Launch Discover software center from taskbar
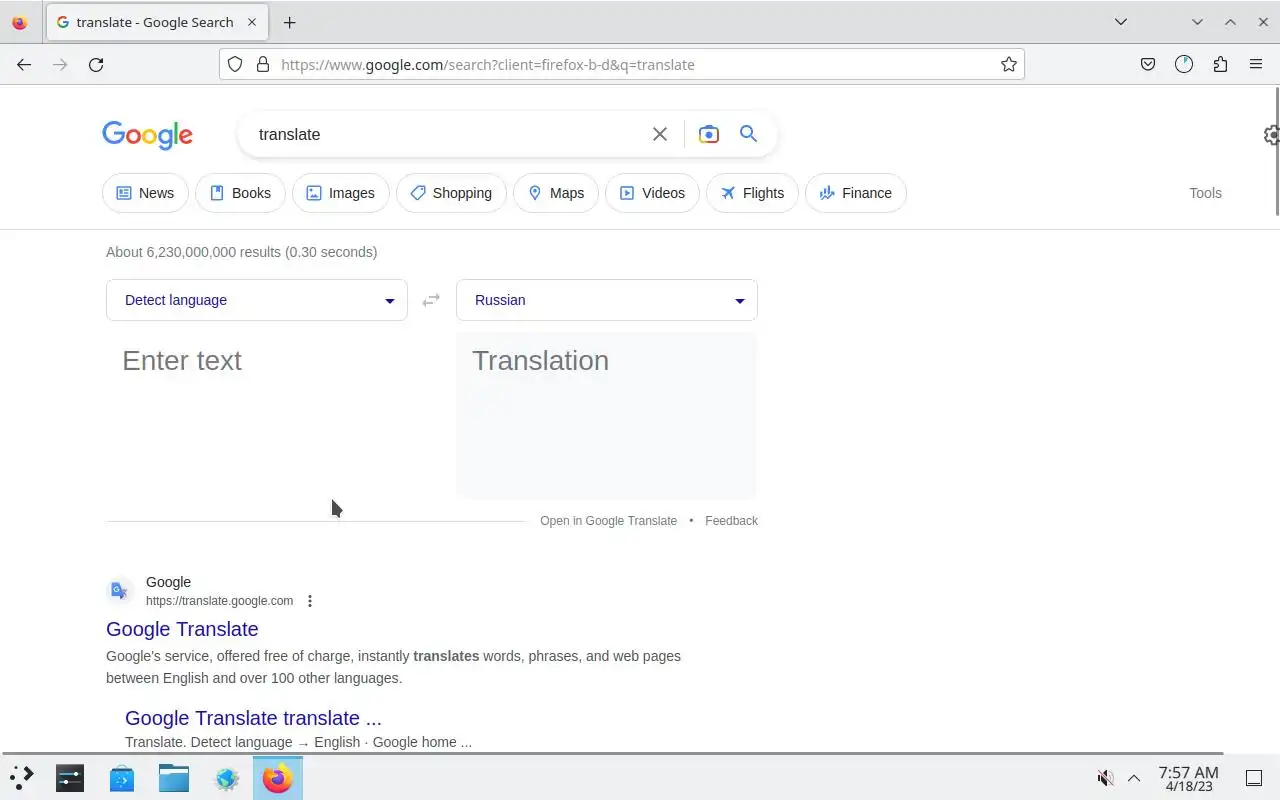 point(122,777)
